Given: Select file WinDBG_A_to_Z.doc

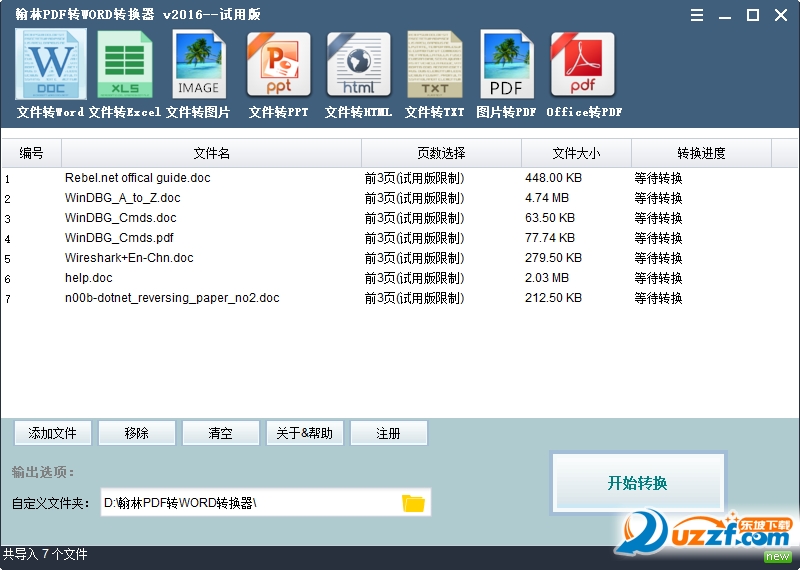Looking at the screenshot, I should (x=122, y=198).
